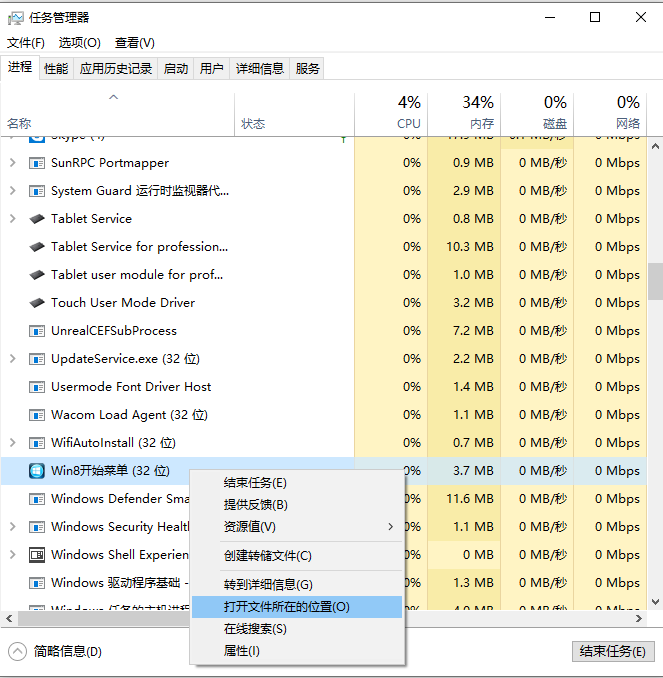Click horizontal scrollbar right arrow
Viewport: 663px width, 678px height.
639,619
